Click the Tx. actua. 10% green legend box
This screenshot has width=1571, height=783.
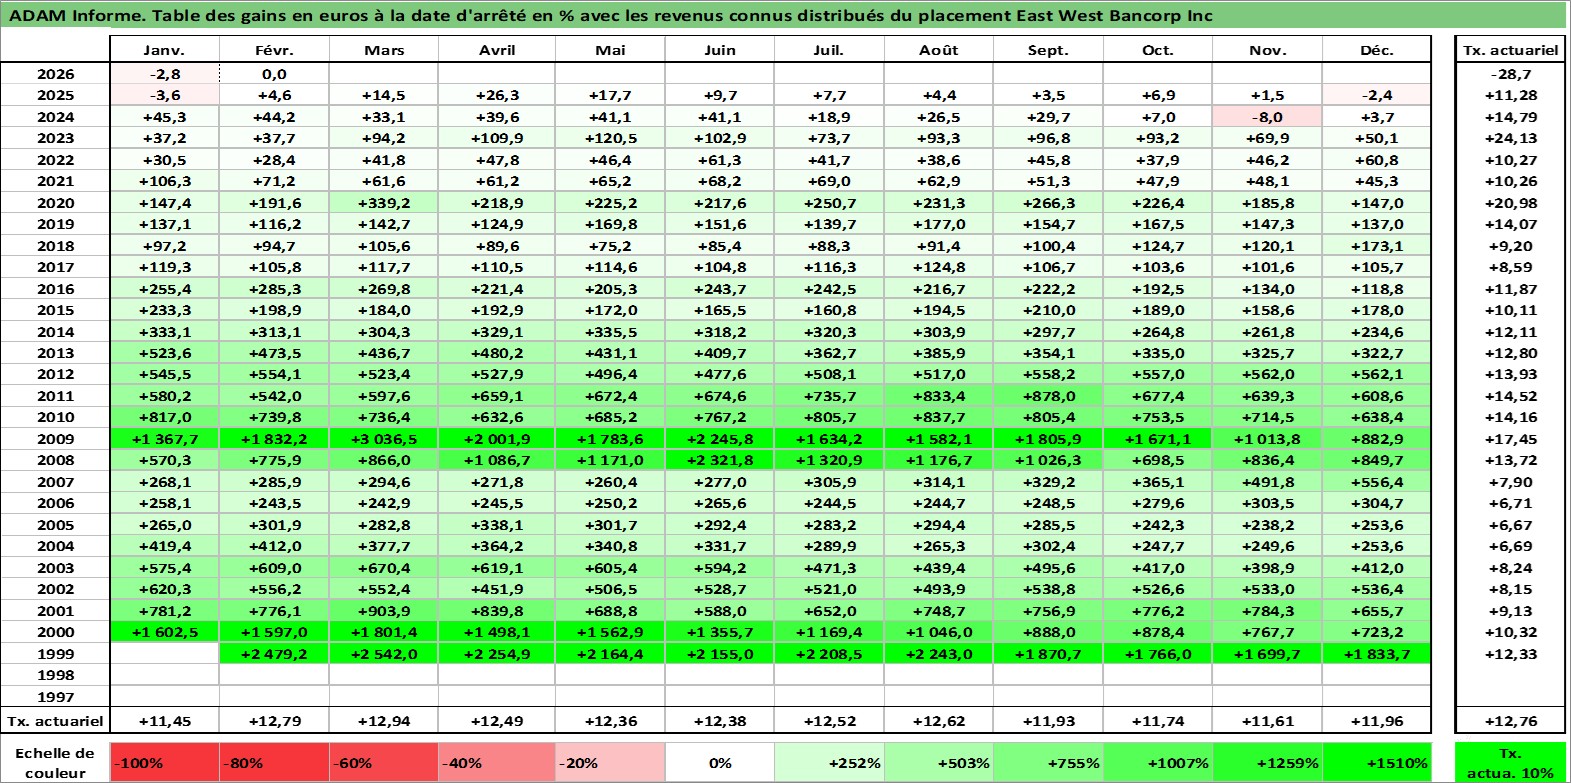(x=1510, y=762)
